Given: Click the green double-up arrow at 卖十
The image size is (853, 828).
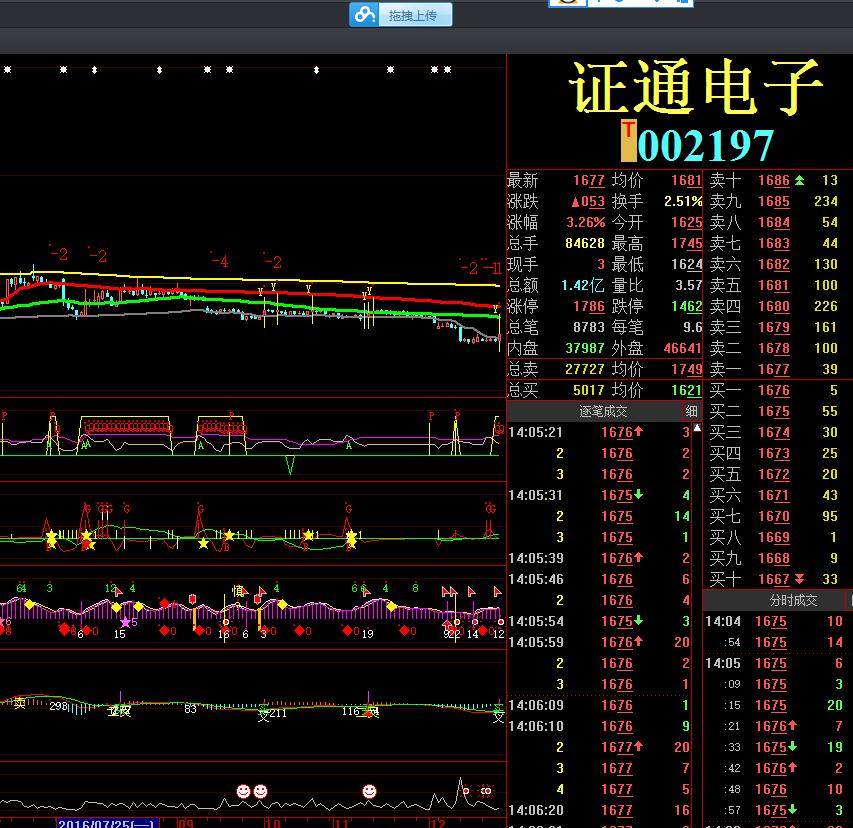Looking at the screenshot, I should tap(799, 181).
